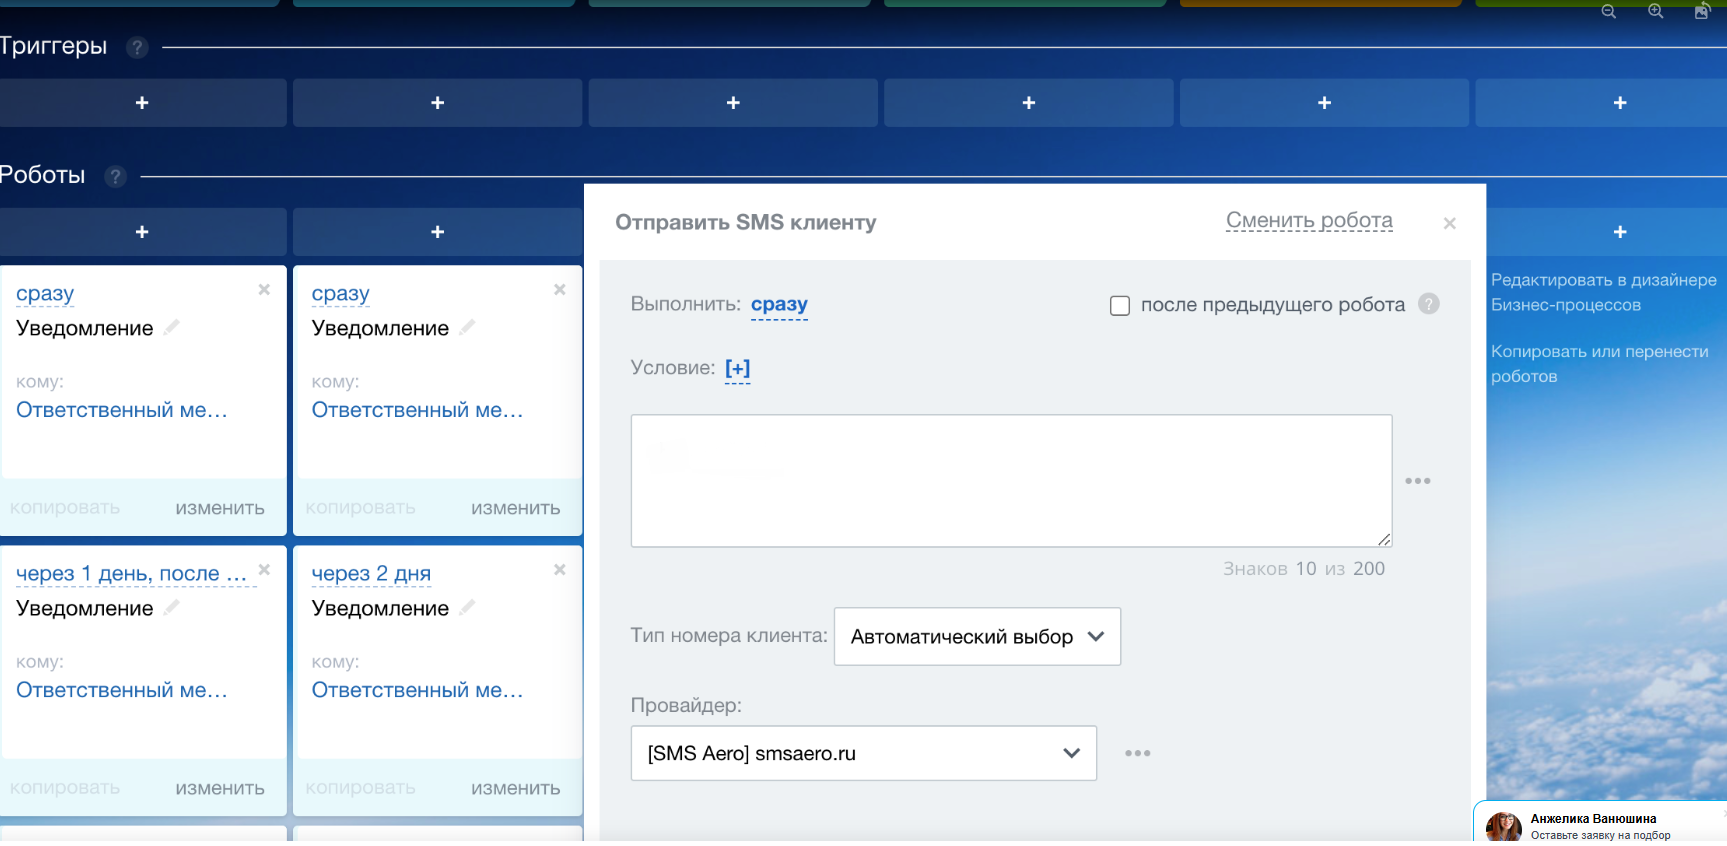This screenshot has height=846, width=1727.
Task: Change timing of the 'через 2 дня' robot
Action: [371, 574]
